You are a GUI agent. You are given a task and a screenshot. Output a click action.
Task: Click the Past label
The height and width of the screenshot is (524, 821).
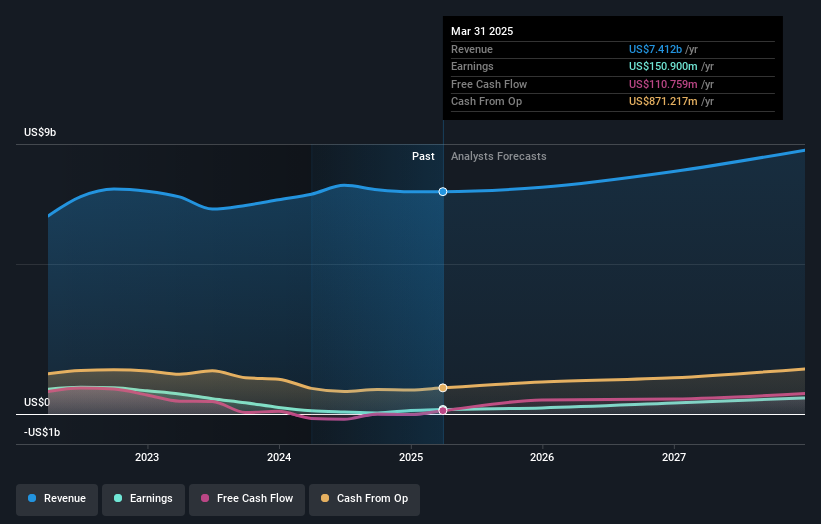pos(423,156)
